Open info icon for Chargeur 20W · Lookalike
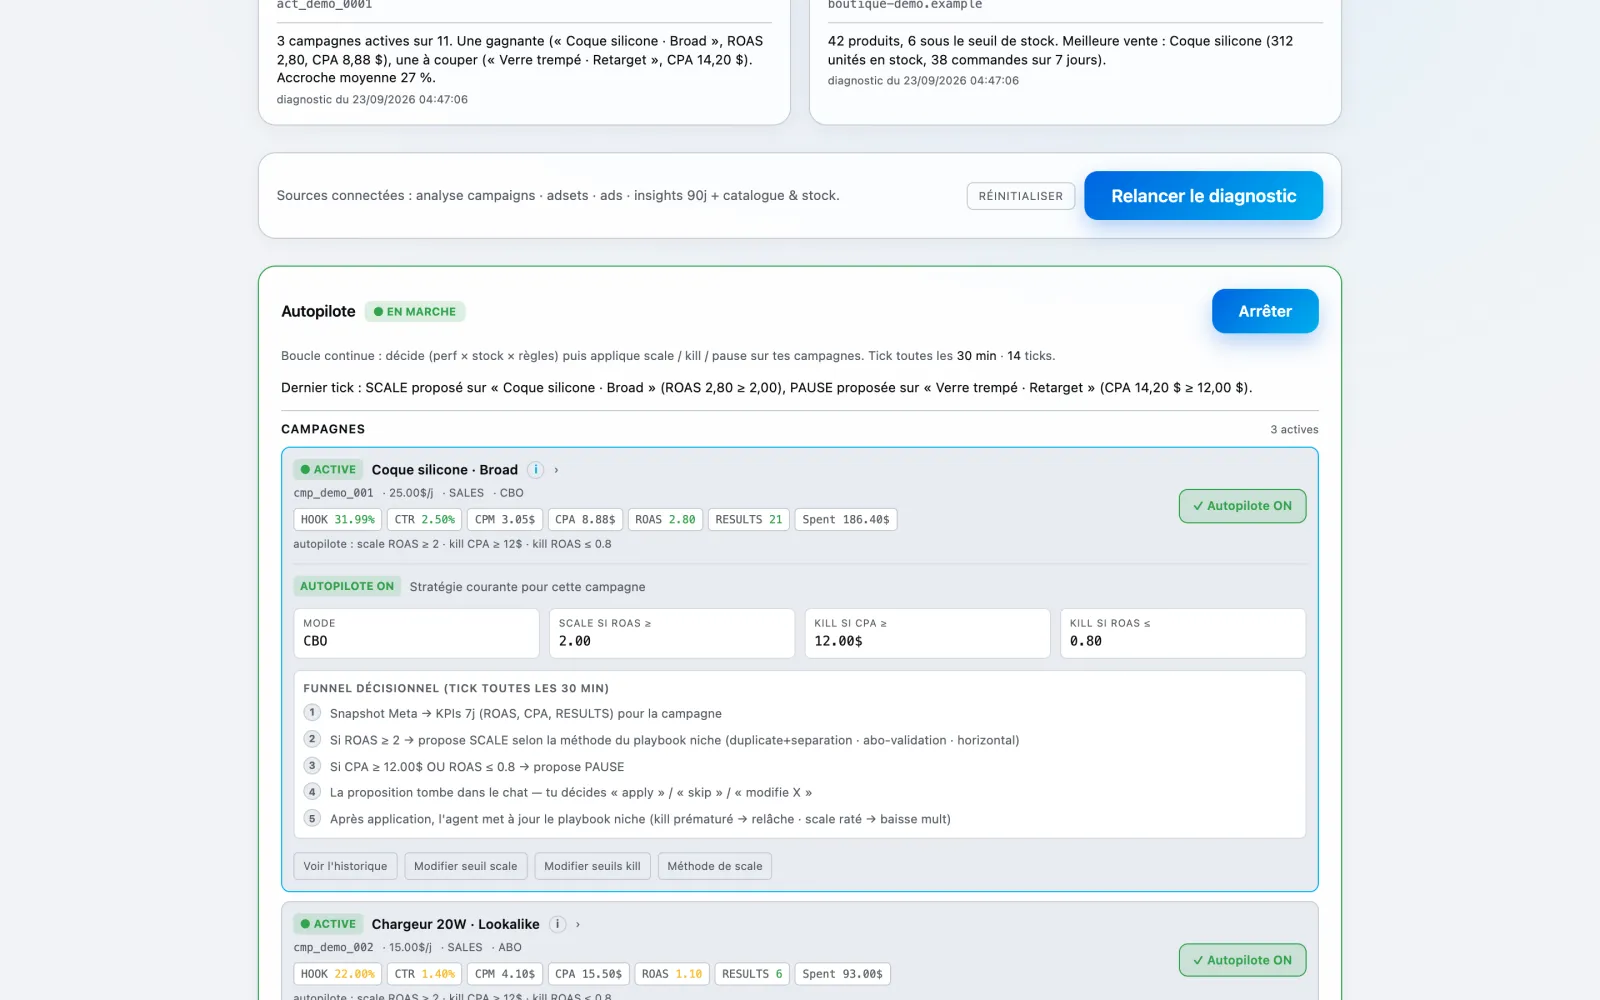 point(558,924)
